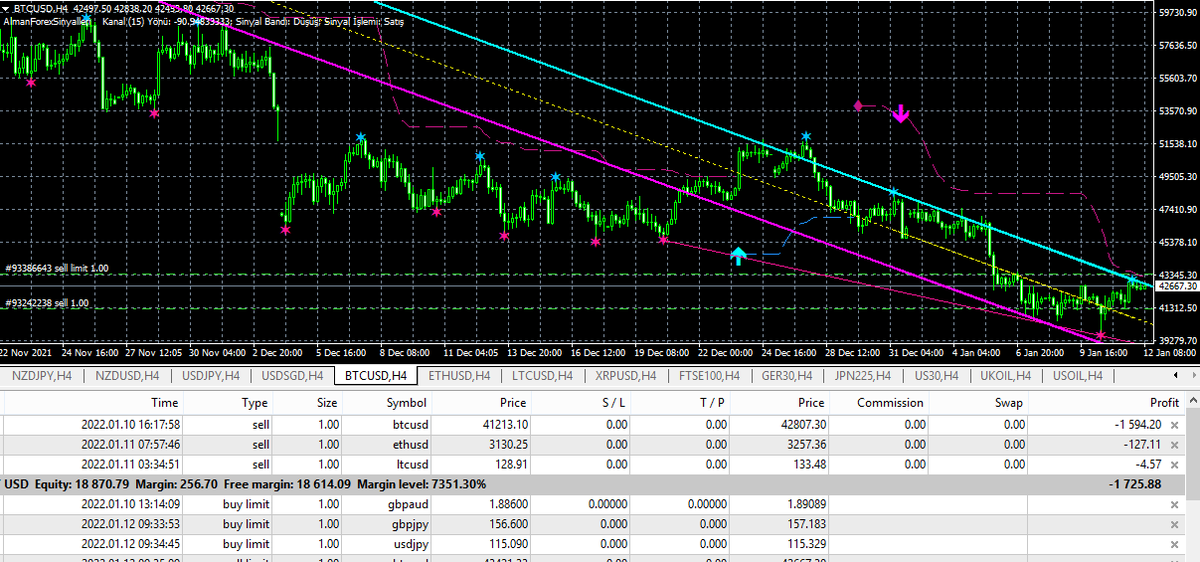
Task: Click current price label 42667.30 on scale
Action: (1175, 286)
